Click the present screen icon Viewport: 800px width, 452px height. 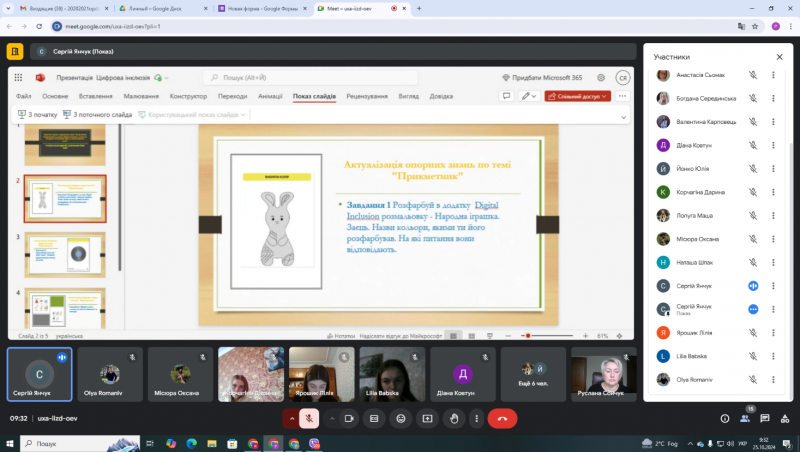tap(427, 418)
